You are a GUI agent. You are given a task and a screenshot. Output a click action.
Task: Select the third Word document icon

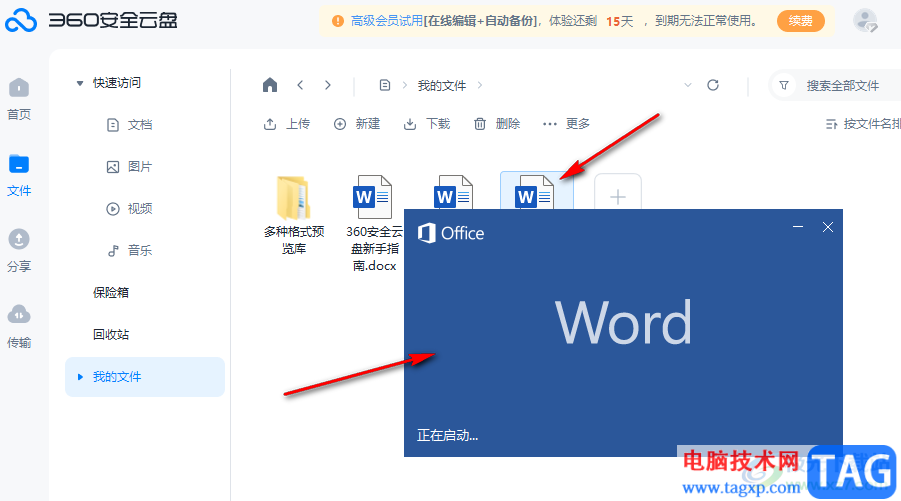(x=453, y=192)
